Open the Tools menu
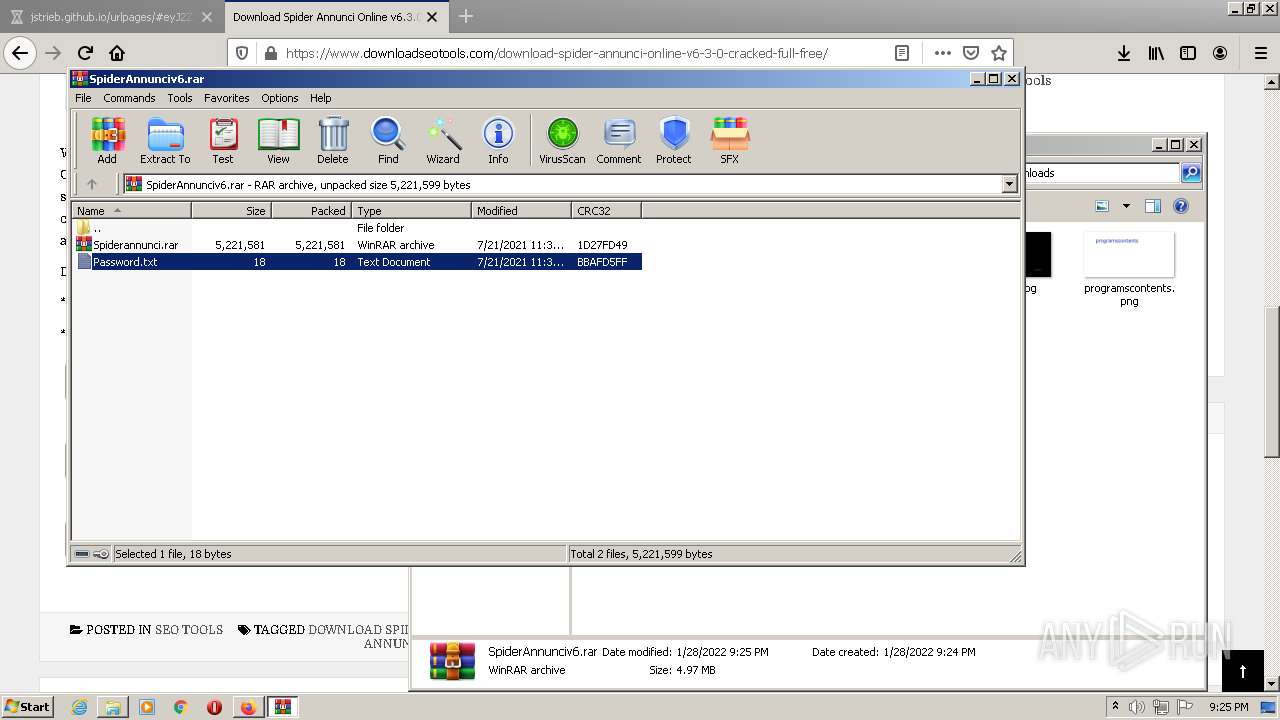Image resolution: width=1280 pixels, height=720 pixels. [180, 98]
